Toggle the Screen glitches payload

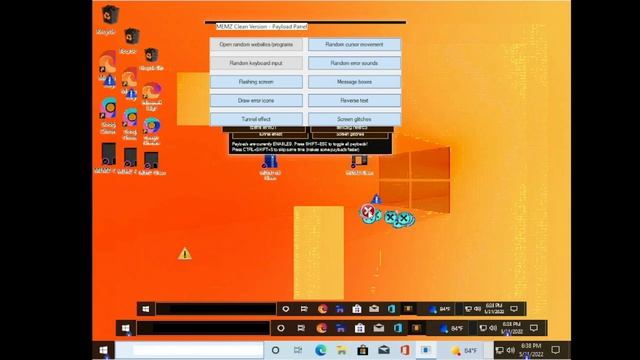pos(354,119)
